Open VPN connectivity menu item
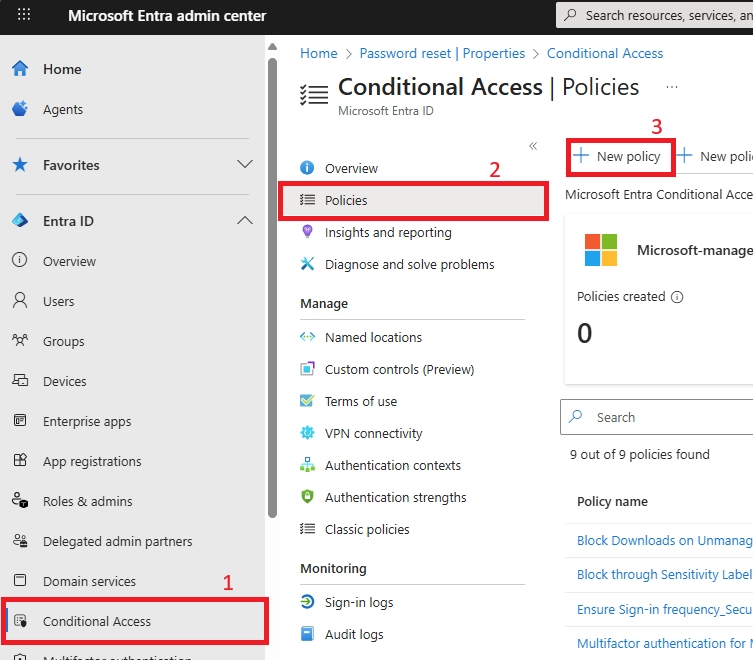 click(x=374, y=434)
